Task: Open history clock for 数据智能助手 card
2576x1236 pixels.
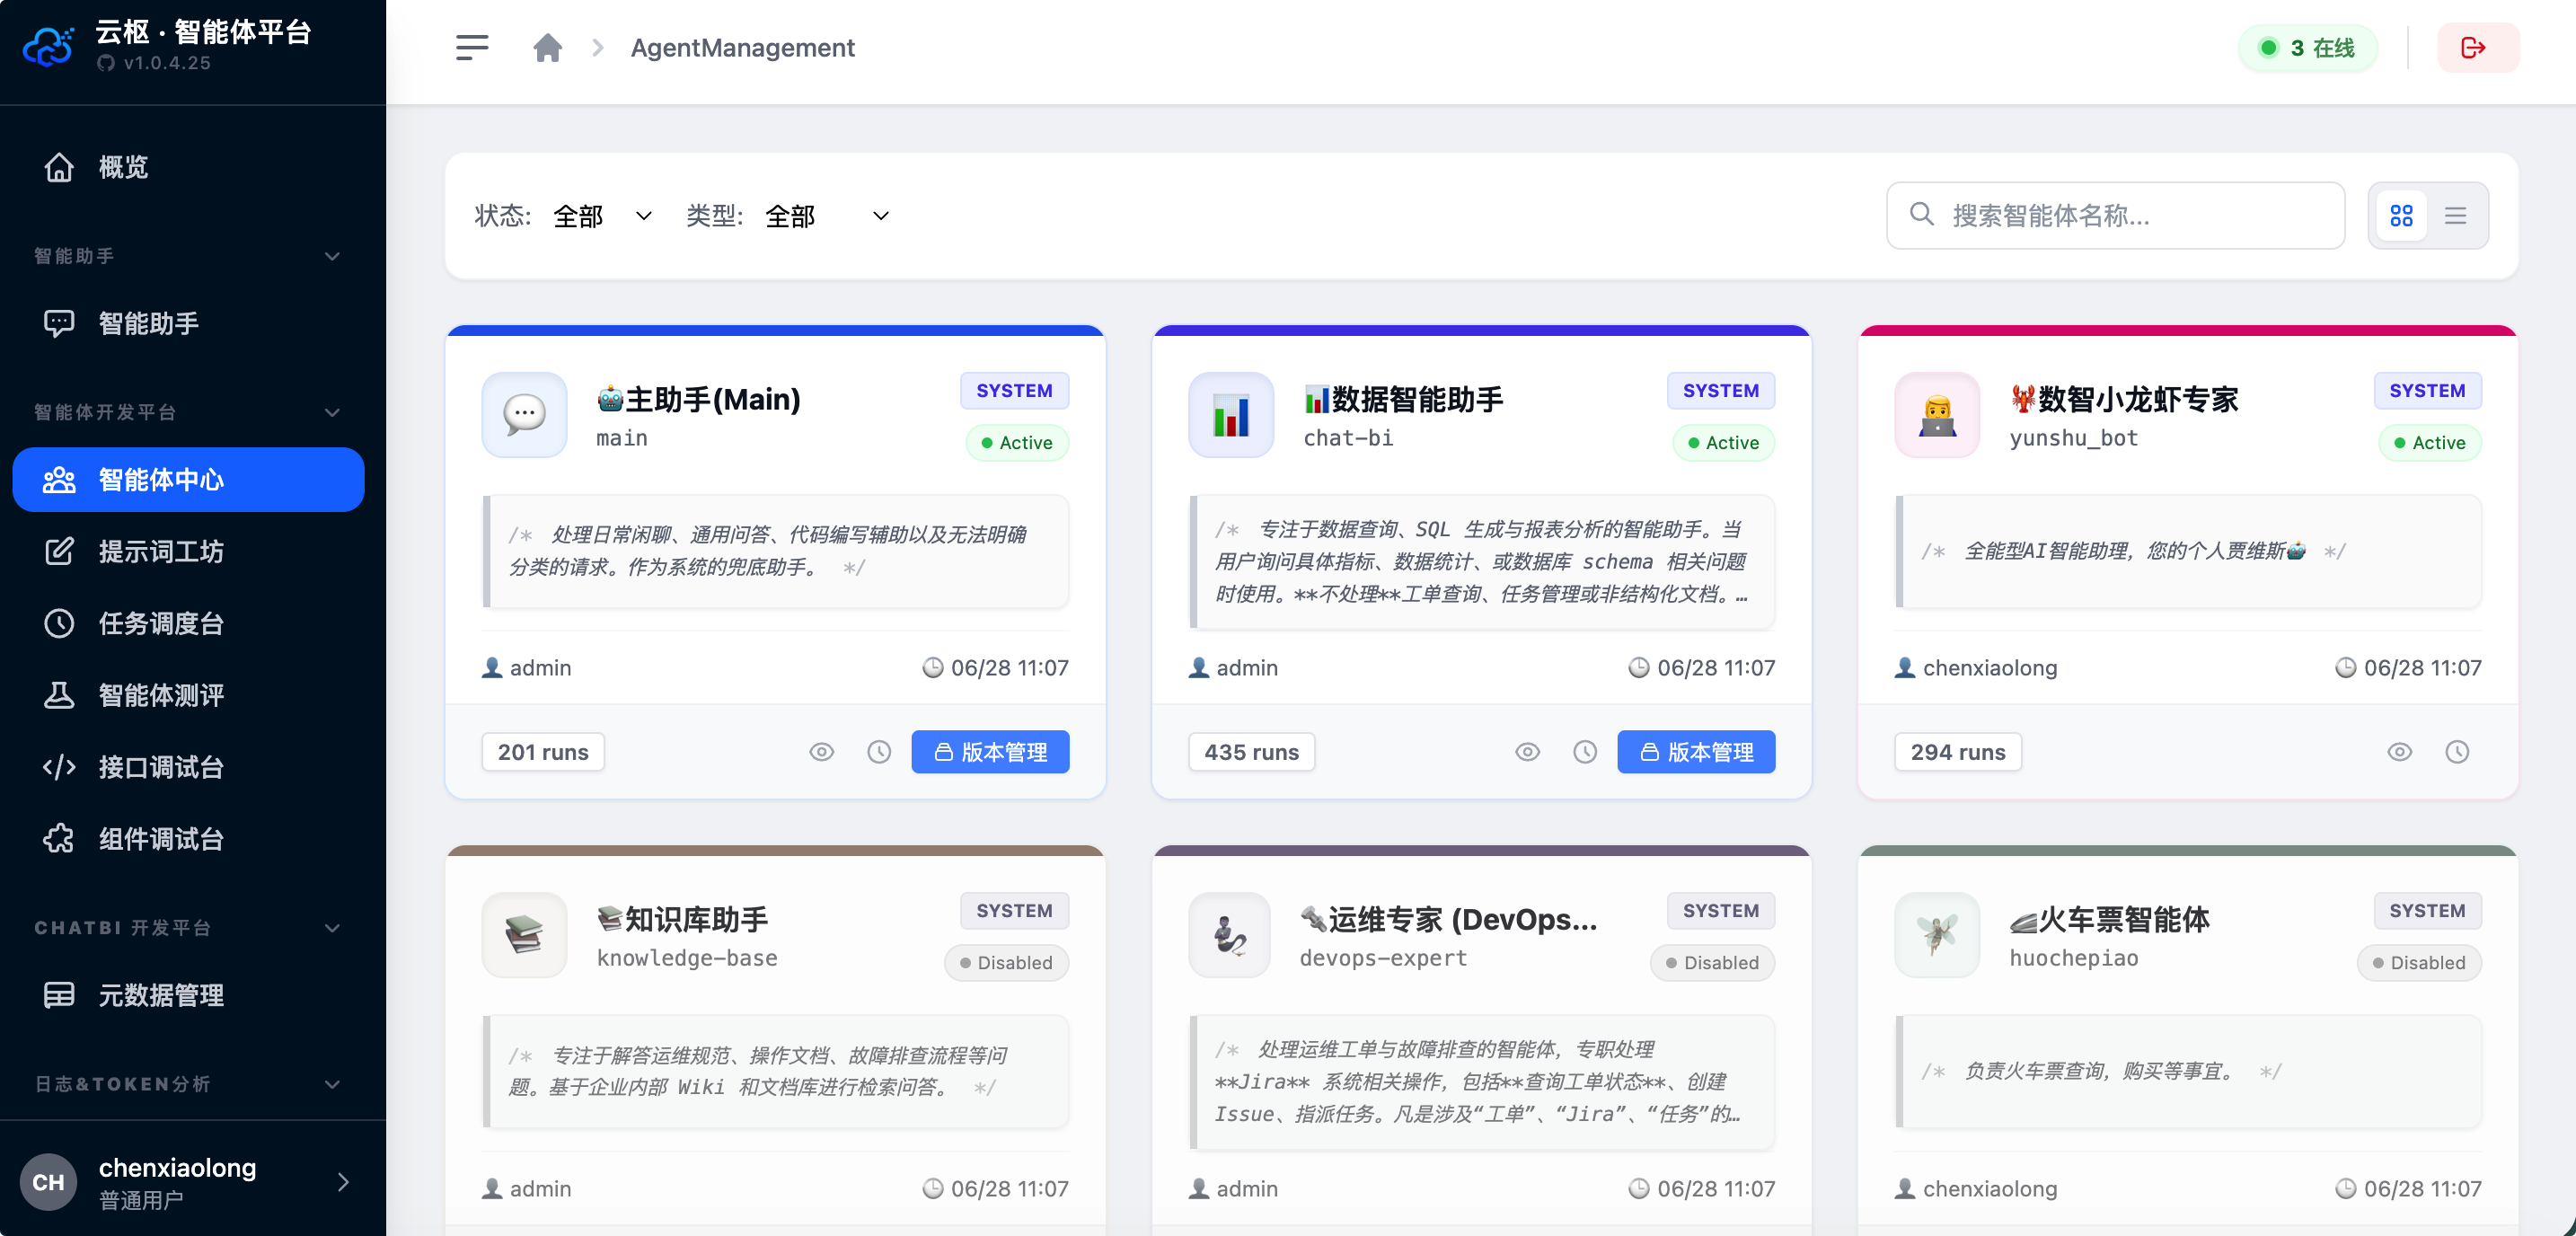Action: point(1585,752)
